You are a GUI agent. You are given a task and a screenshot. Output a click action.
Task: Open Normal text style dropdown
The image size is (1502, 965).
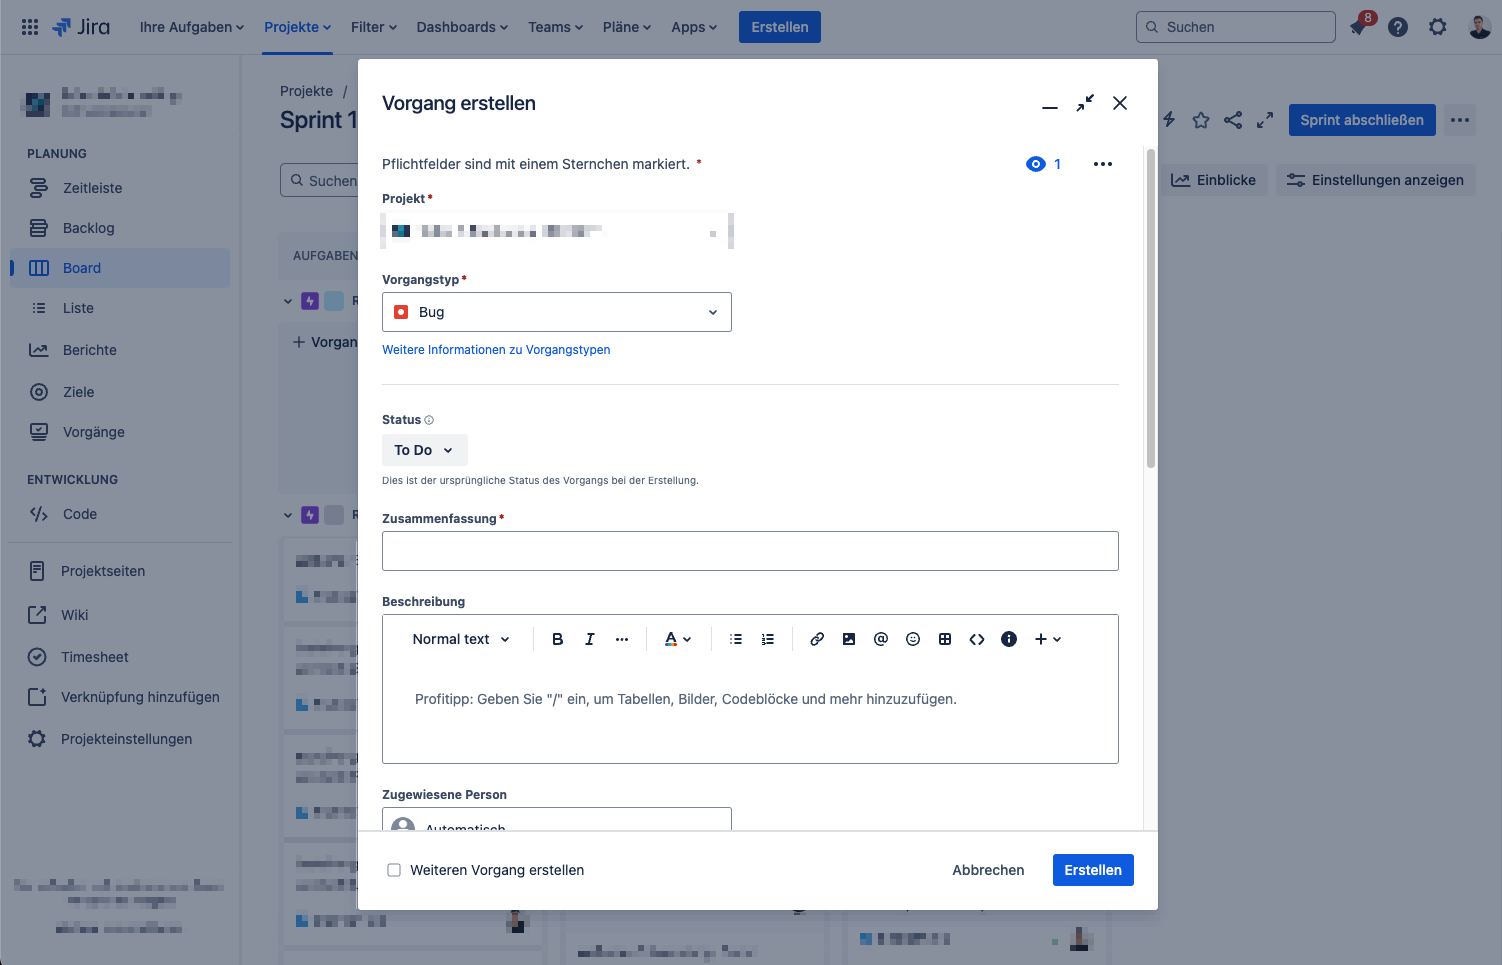(x=461, y=639)
